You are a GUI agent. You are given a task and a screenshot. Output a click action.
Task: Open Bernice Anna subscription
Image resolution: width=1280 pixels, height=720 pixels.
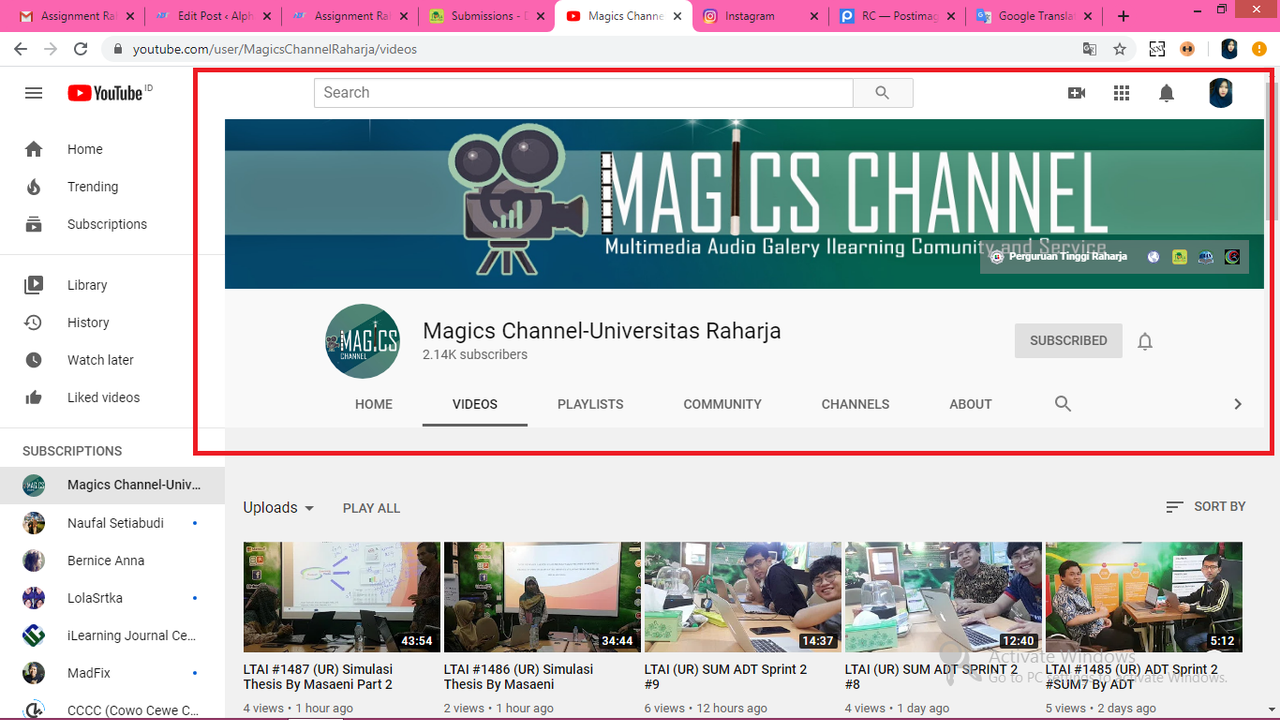112,561
